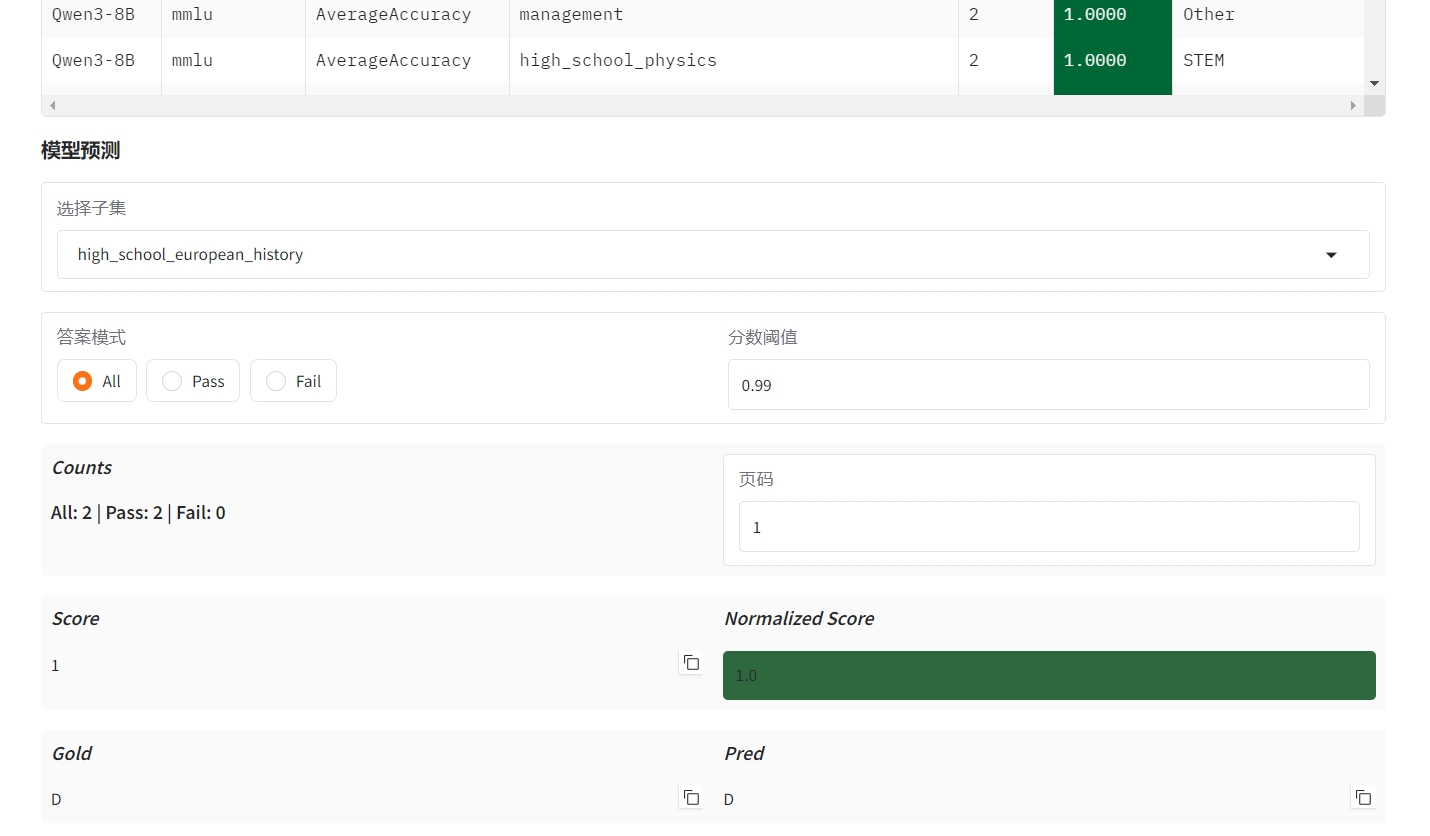Click the STEM category cell
This screenshot has height=836, width=1430.
pyautogui.click(x=1203, y=61)
